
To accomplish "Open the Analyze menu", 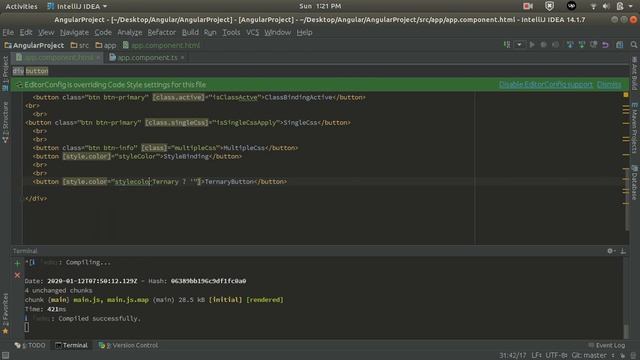I will (130, 32).
